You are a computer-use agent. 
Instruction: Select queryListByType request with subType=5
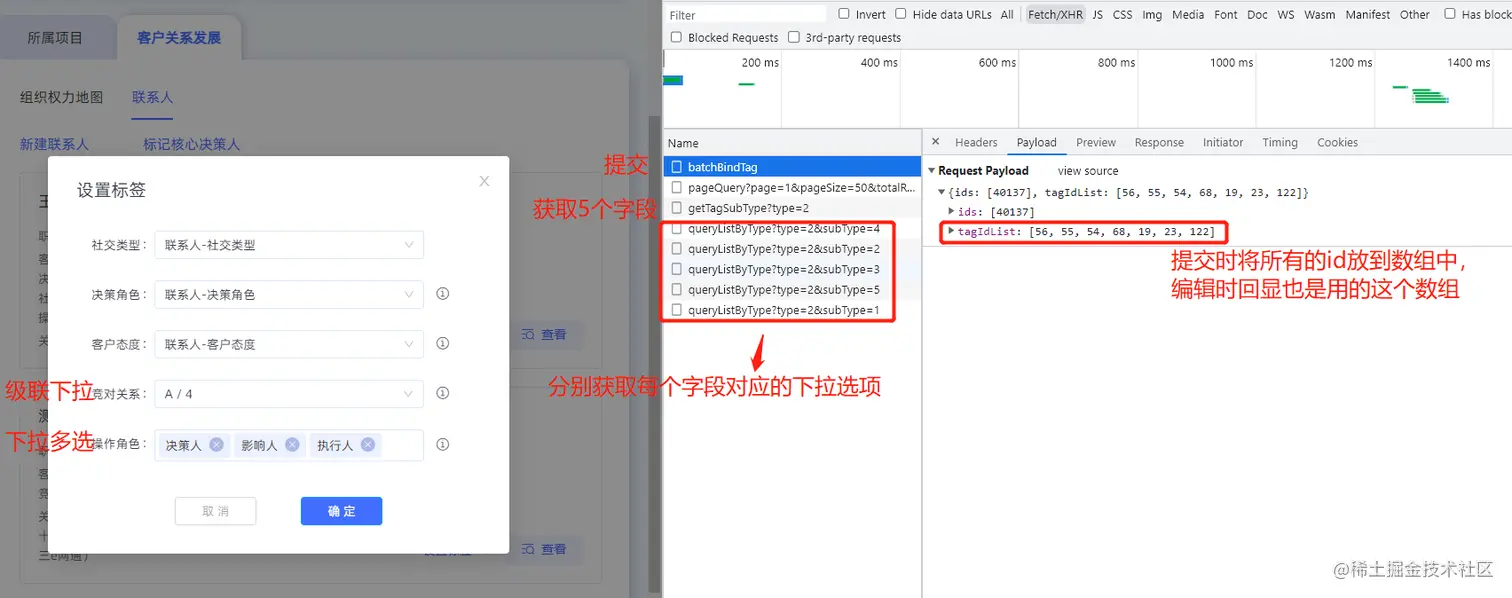(792, 289)
